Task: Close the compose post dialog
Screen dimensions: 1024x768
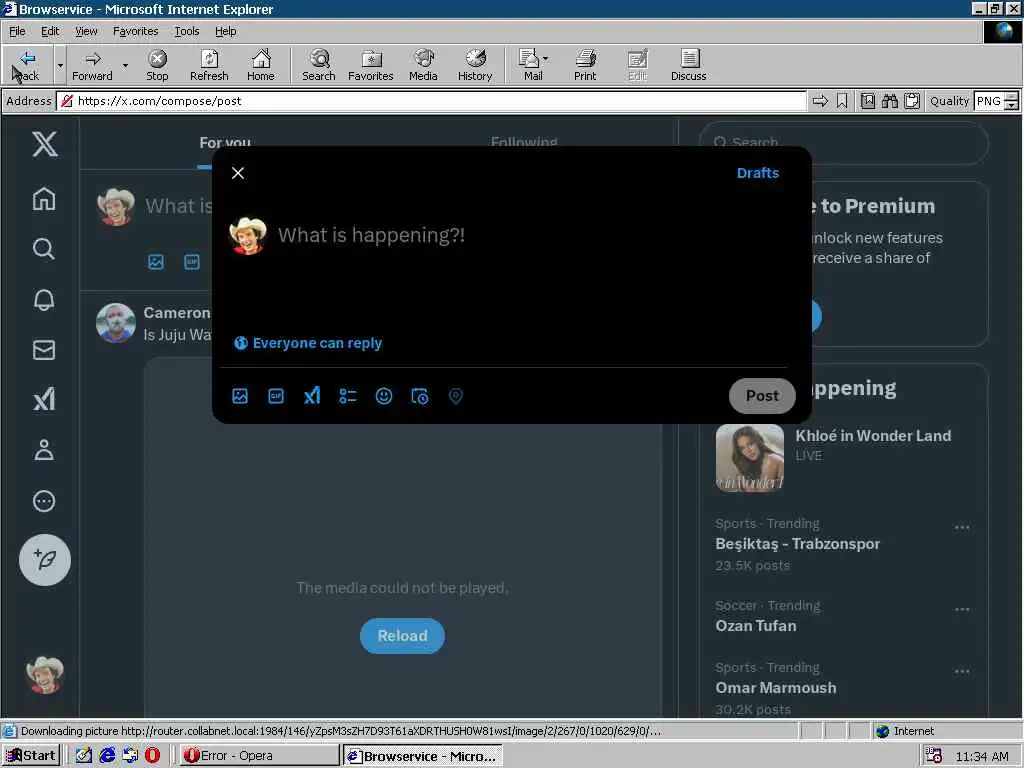Action: [x=238, y=173]
